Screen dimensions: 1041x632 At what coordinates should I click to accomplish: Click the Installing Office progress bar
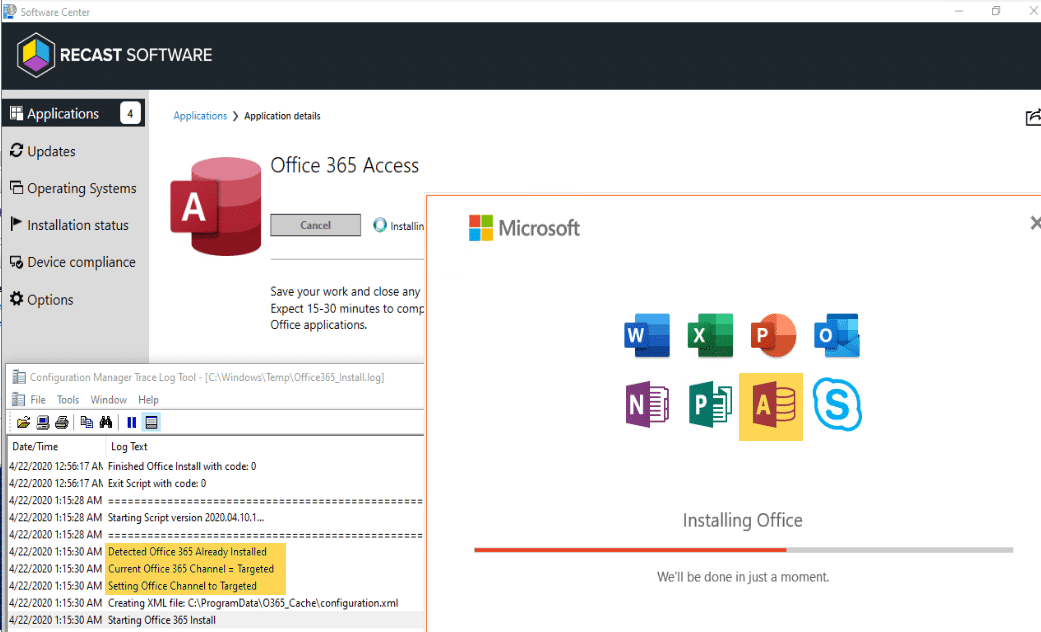[x=742, y=549]
